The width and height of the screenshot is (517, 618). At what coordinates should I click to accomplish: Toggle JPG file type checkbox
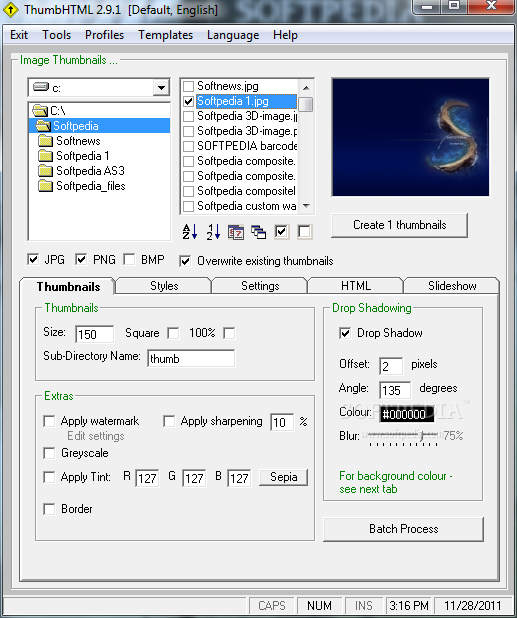coord(33,260)
